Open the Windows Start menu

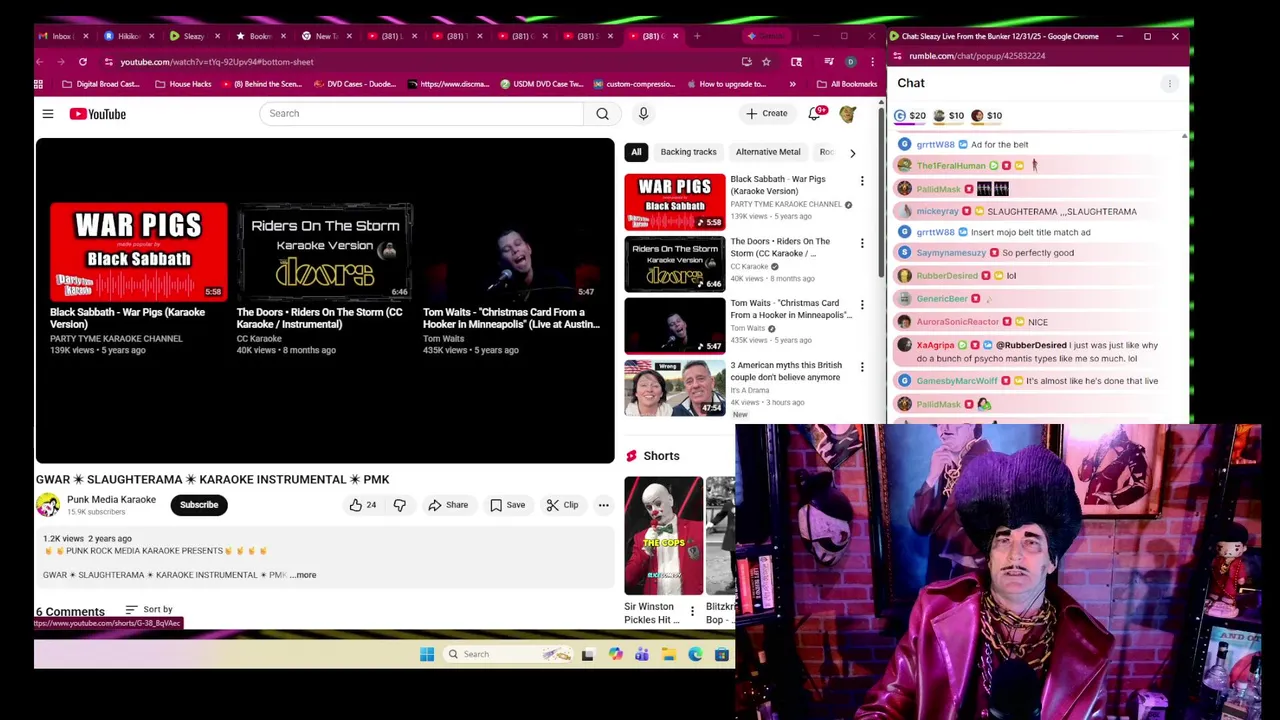click(427, 654)
